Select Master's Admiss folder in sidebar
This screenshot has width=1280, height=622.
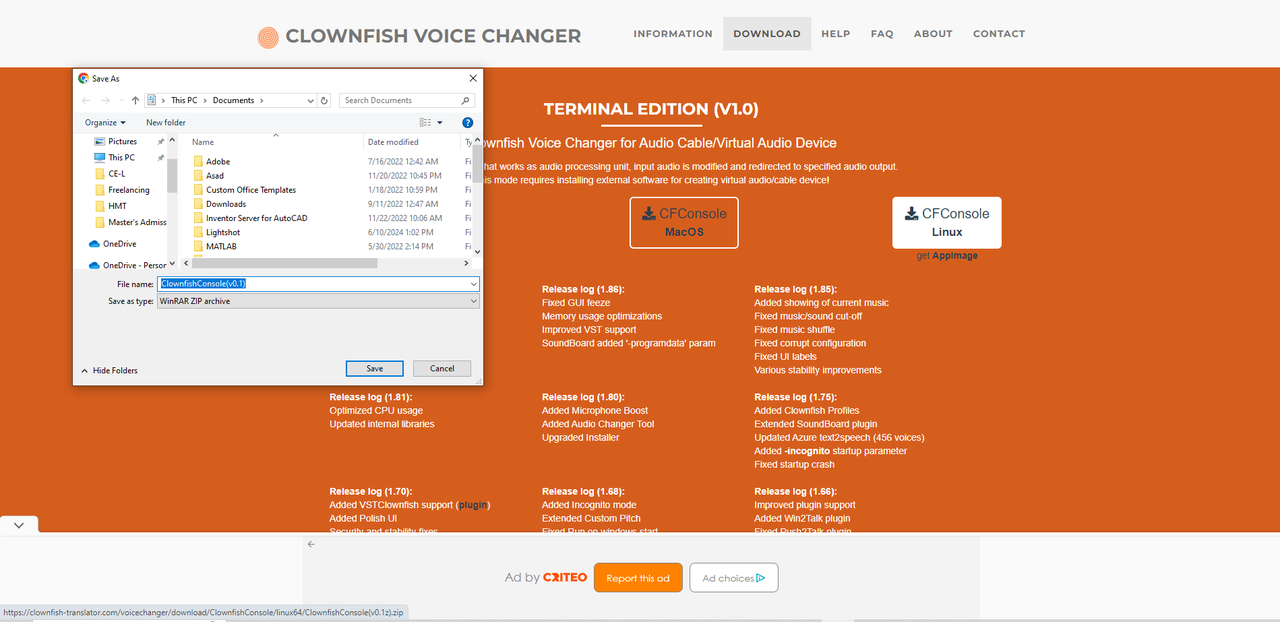coord(130,222)
